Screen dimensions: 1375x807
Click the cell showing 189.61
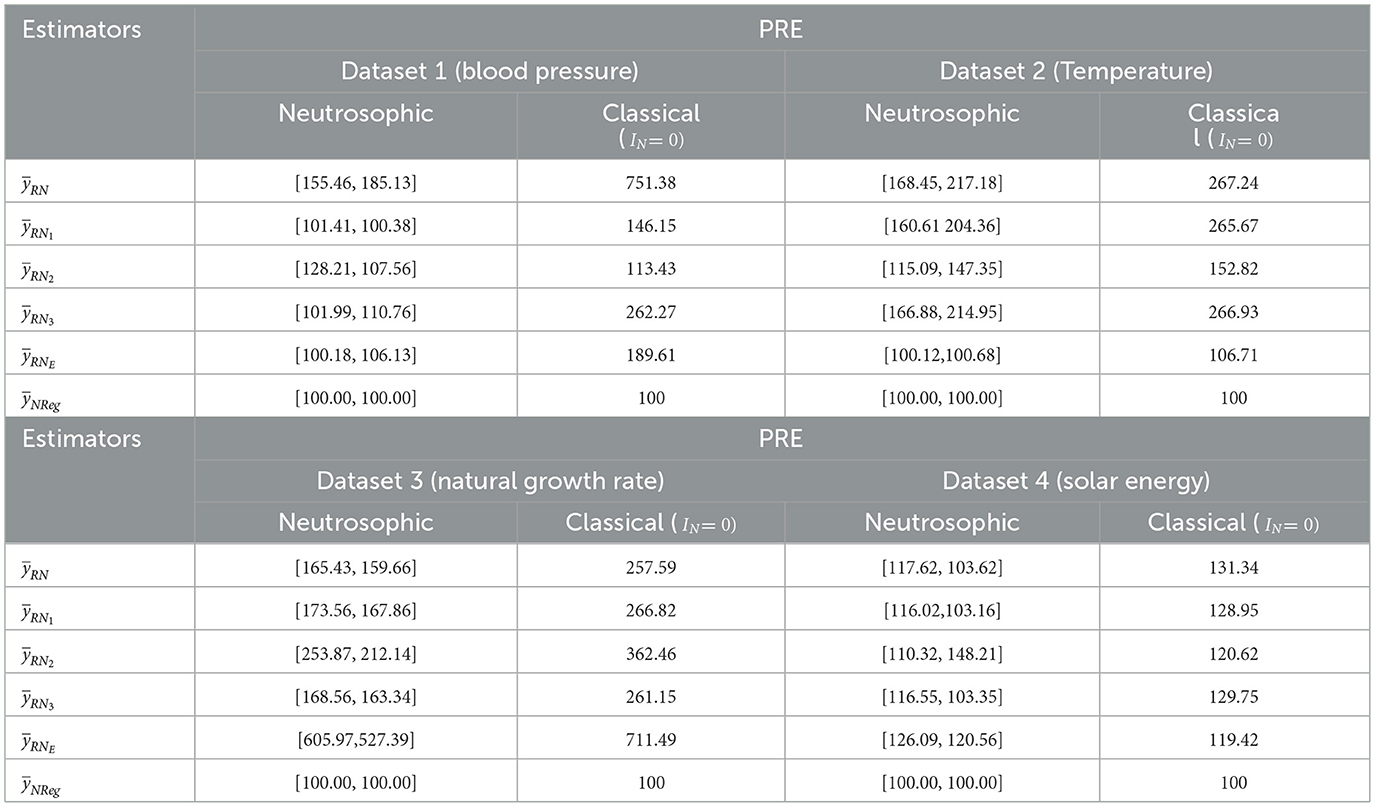click(650, 355)
